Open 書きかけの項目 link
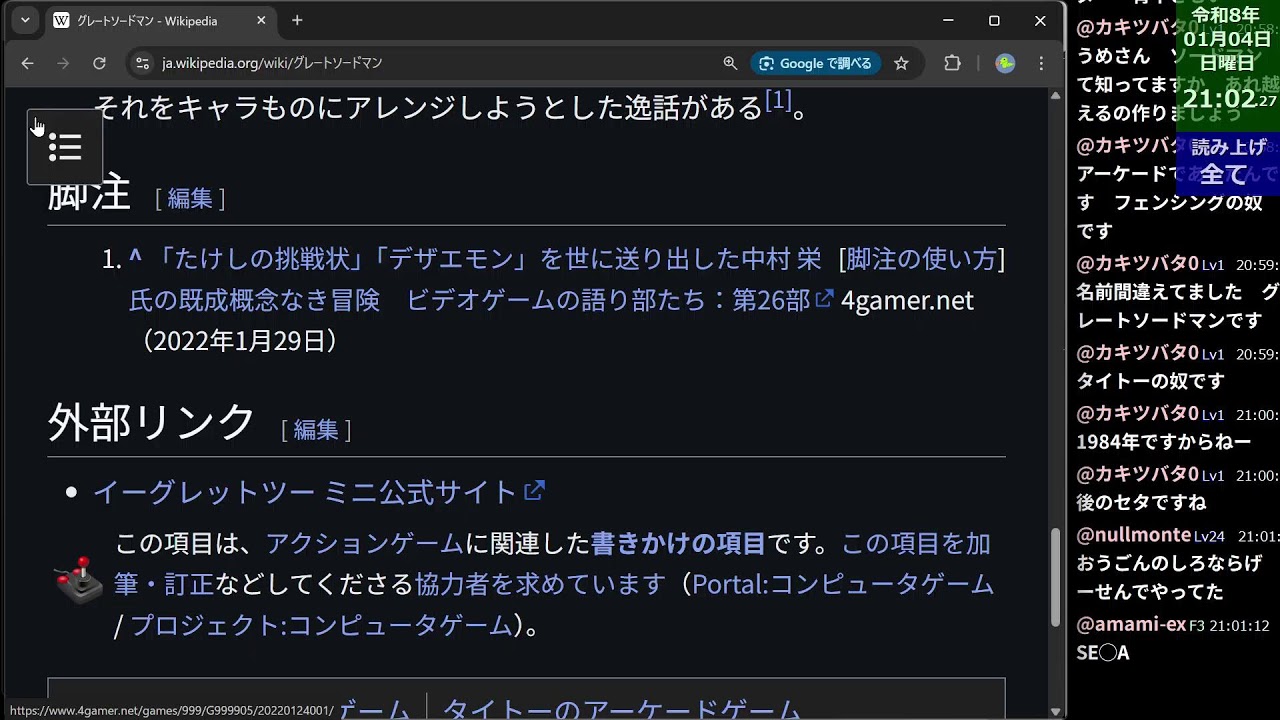 coord(678,543)
